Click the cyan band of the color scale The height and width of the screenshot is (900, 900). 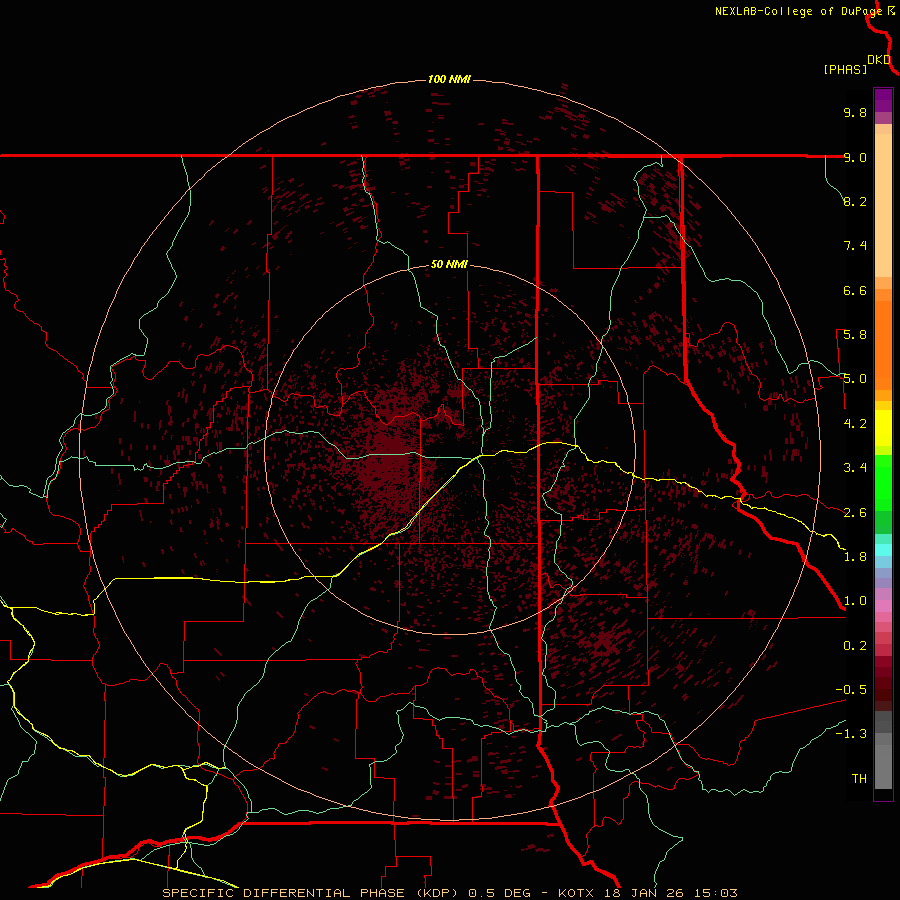click(883, 550)
